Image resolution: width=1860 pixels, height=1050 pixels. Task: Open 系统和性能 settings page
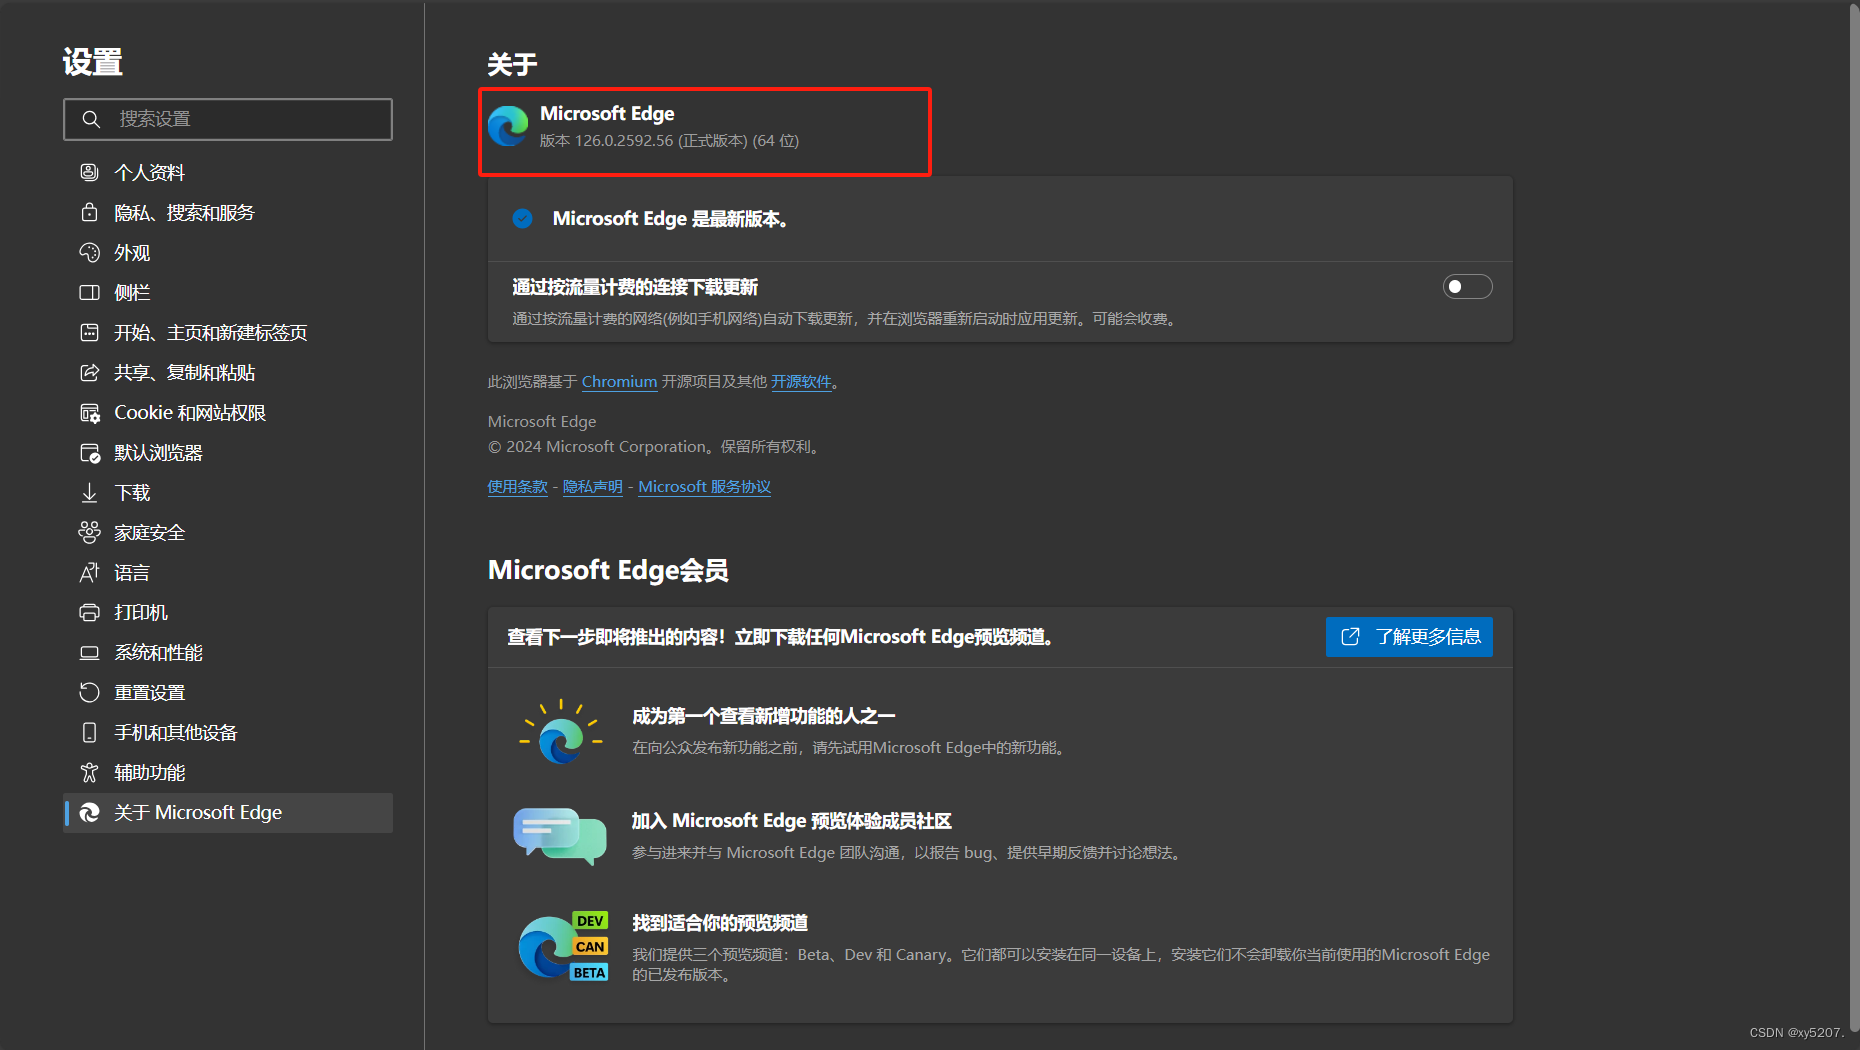228,652
